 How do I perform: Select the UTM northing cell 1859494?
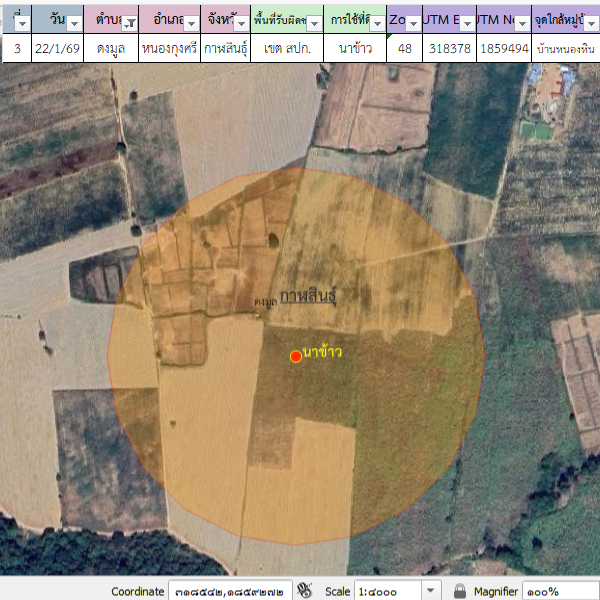[x=503, y=48]
